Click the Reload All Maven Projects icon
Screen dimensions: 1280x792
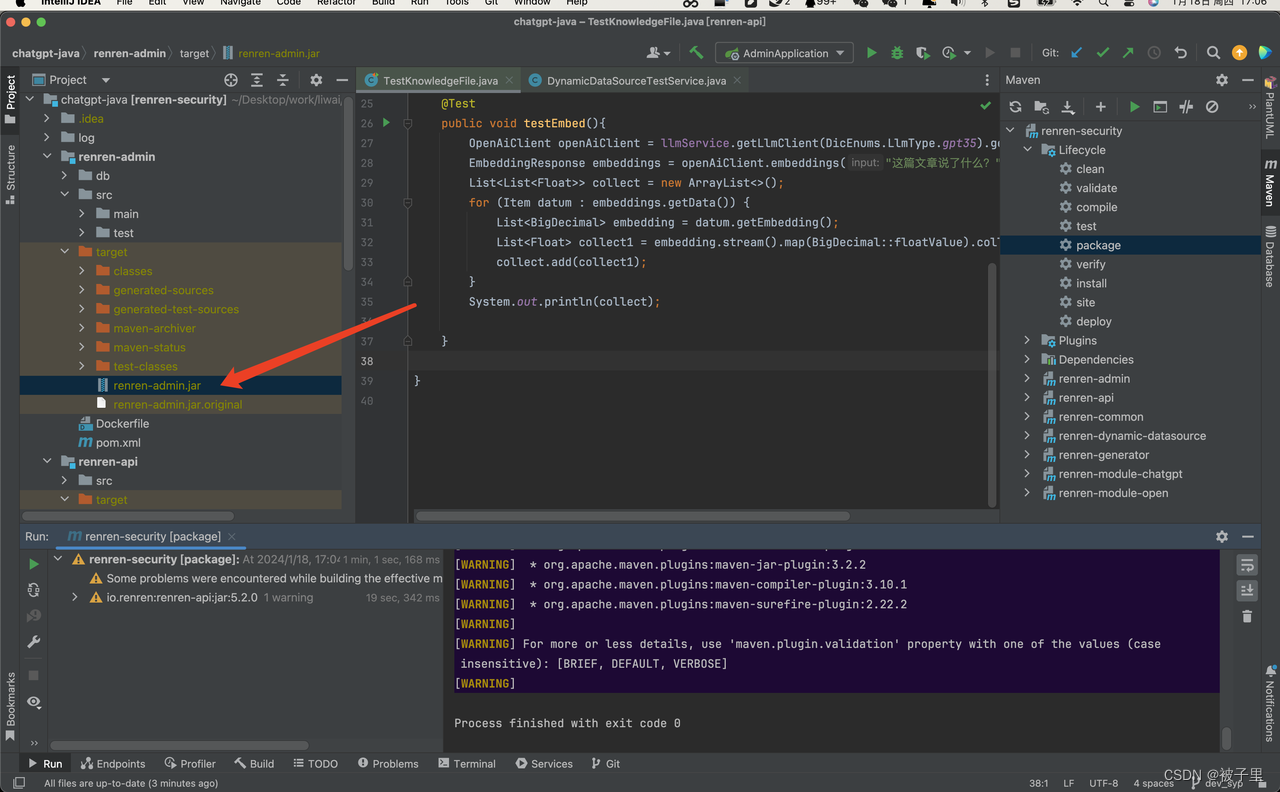[x=1015, y=107]
